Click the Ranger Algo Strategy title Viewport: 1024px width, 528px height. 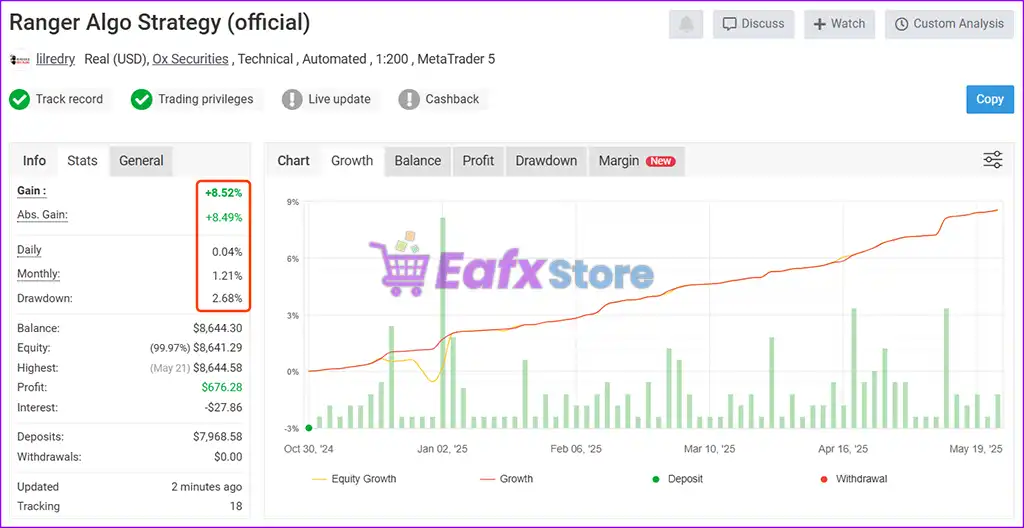[159, 24]
